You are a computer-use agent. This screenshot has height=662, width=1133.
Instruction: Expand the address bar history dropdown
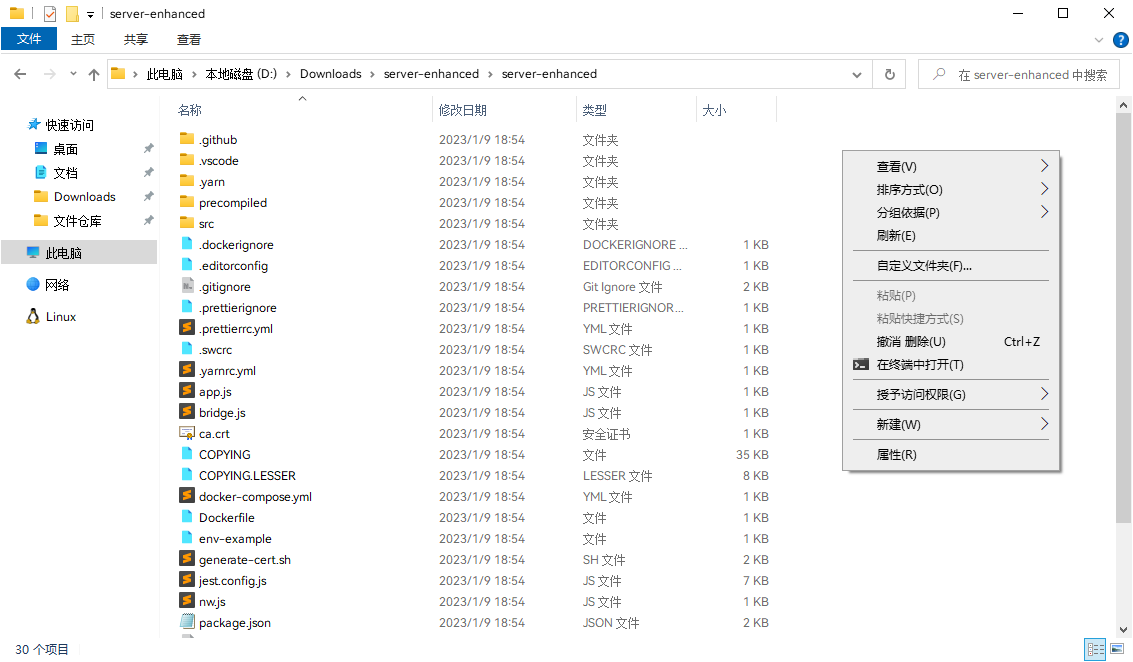[x=857, y=74]
